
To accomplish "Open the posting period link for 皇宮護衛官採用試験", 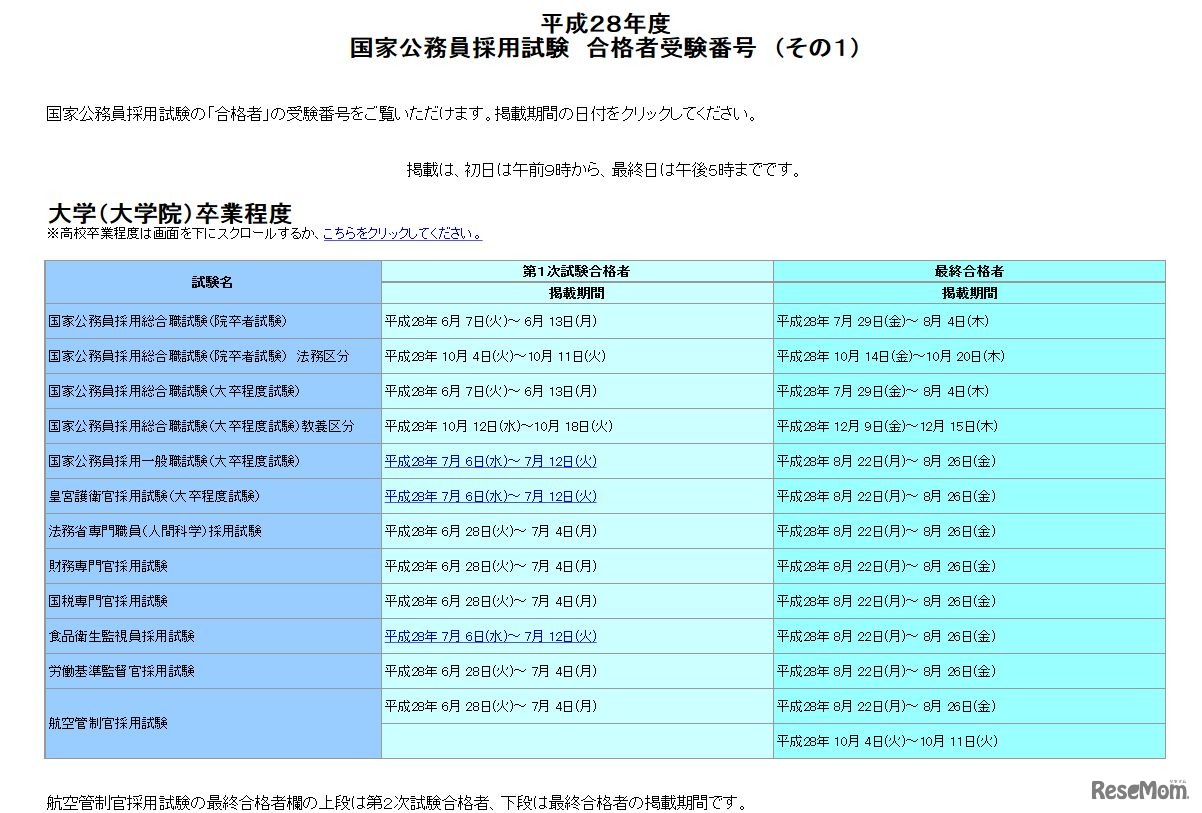I will click(x=488, y=496).
